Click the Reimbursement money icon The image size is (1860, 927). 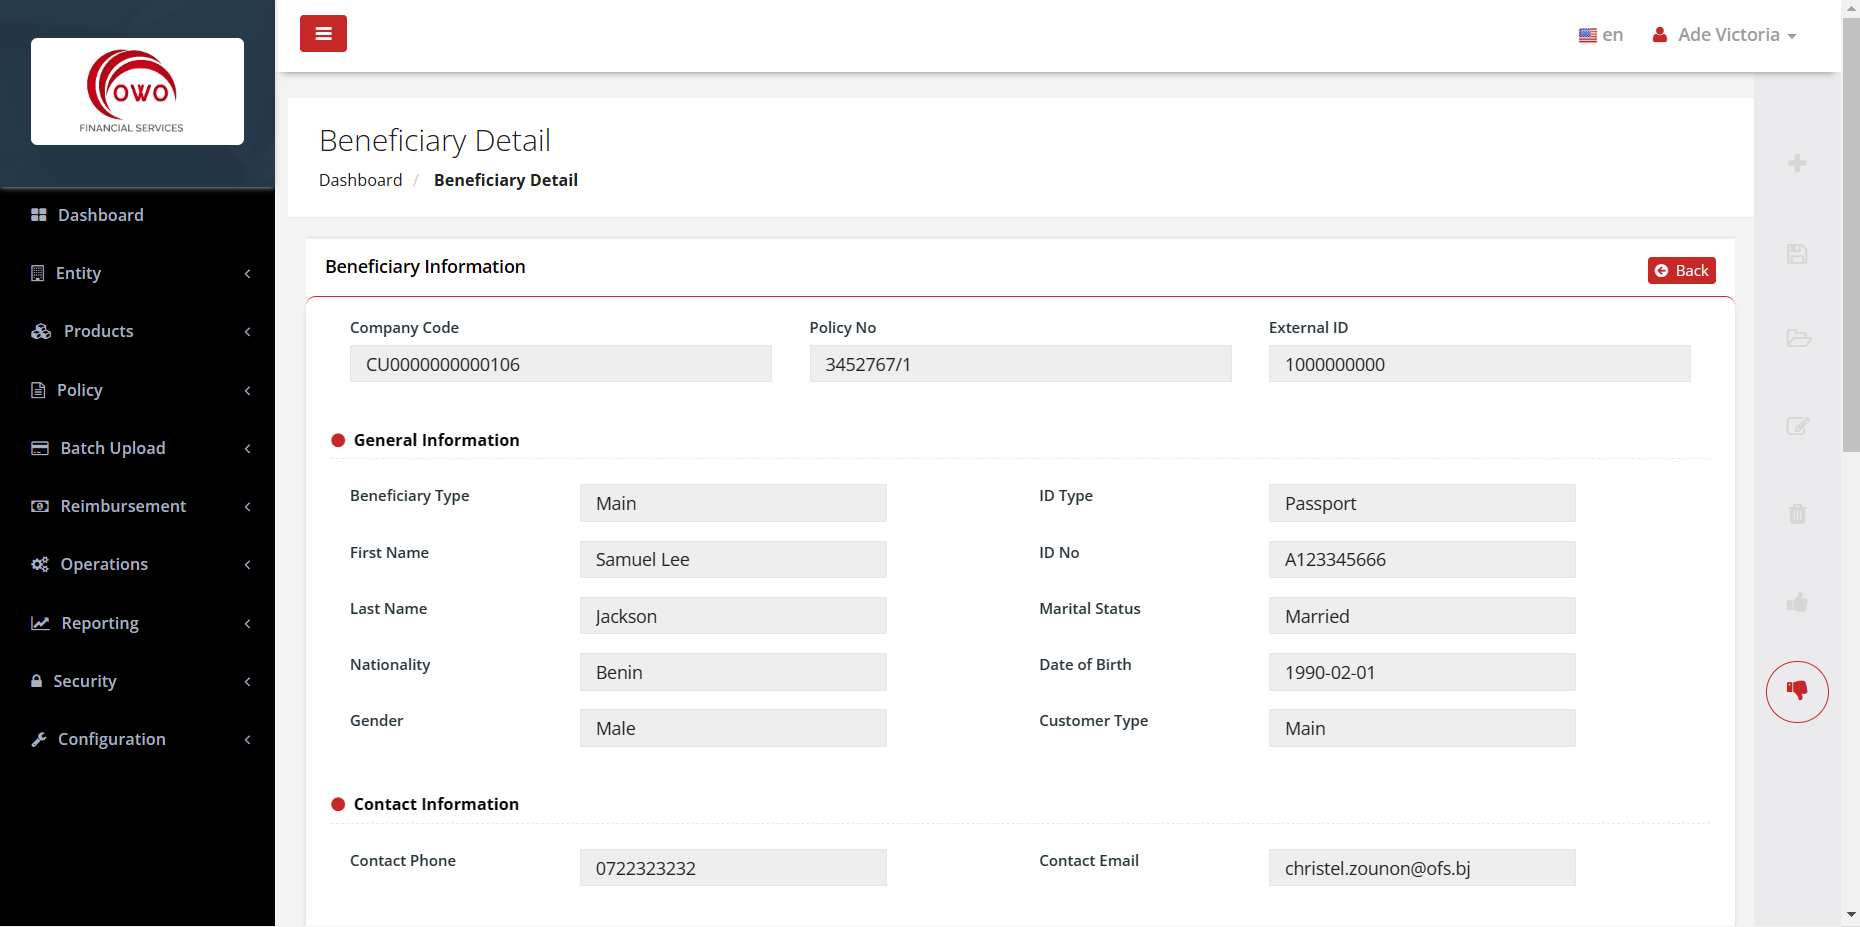(x=40, y=506)
